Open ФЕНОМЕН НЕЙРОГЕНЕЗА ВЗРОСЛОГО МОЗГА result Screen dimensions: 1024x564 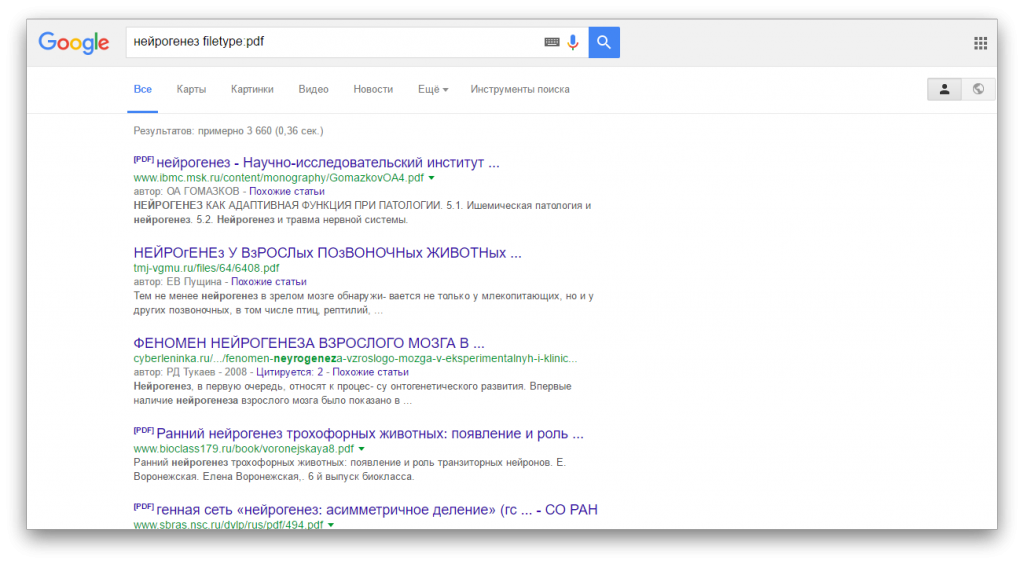[309, 343]
